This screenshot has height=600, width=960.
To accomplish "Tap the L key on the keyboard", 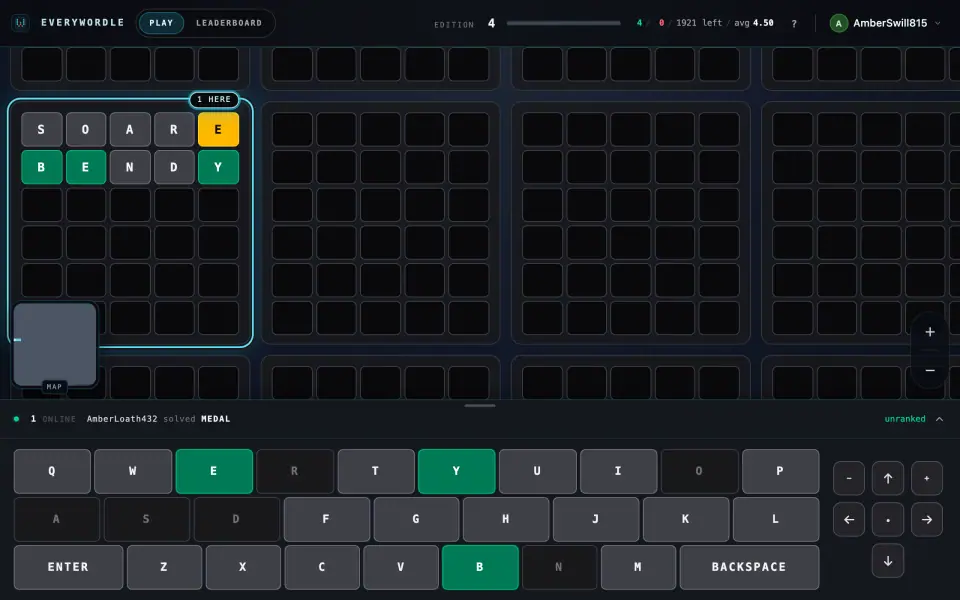I will click(x=776, y=519).
